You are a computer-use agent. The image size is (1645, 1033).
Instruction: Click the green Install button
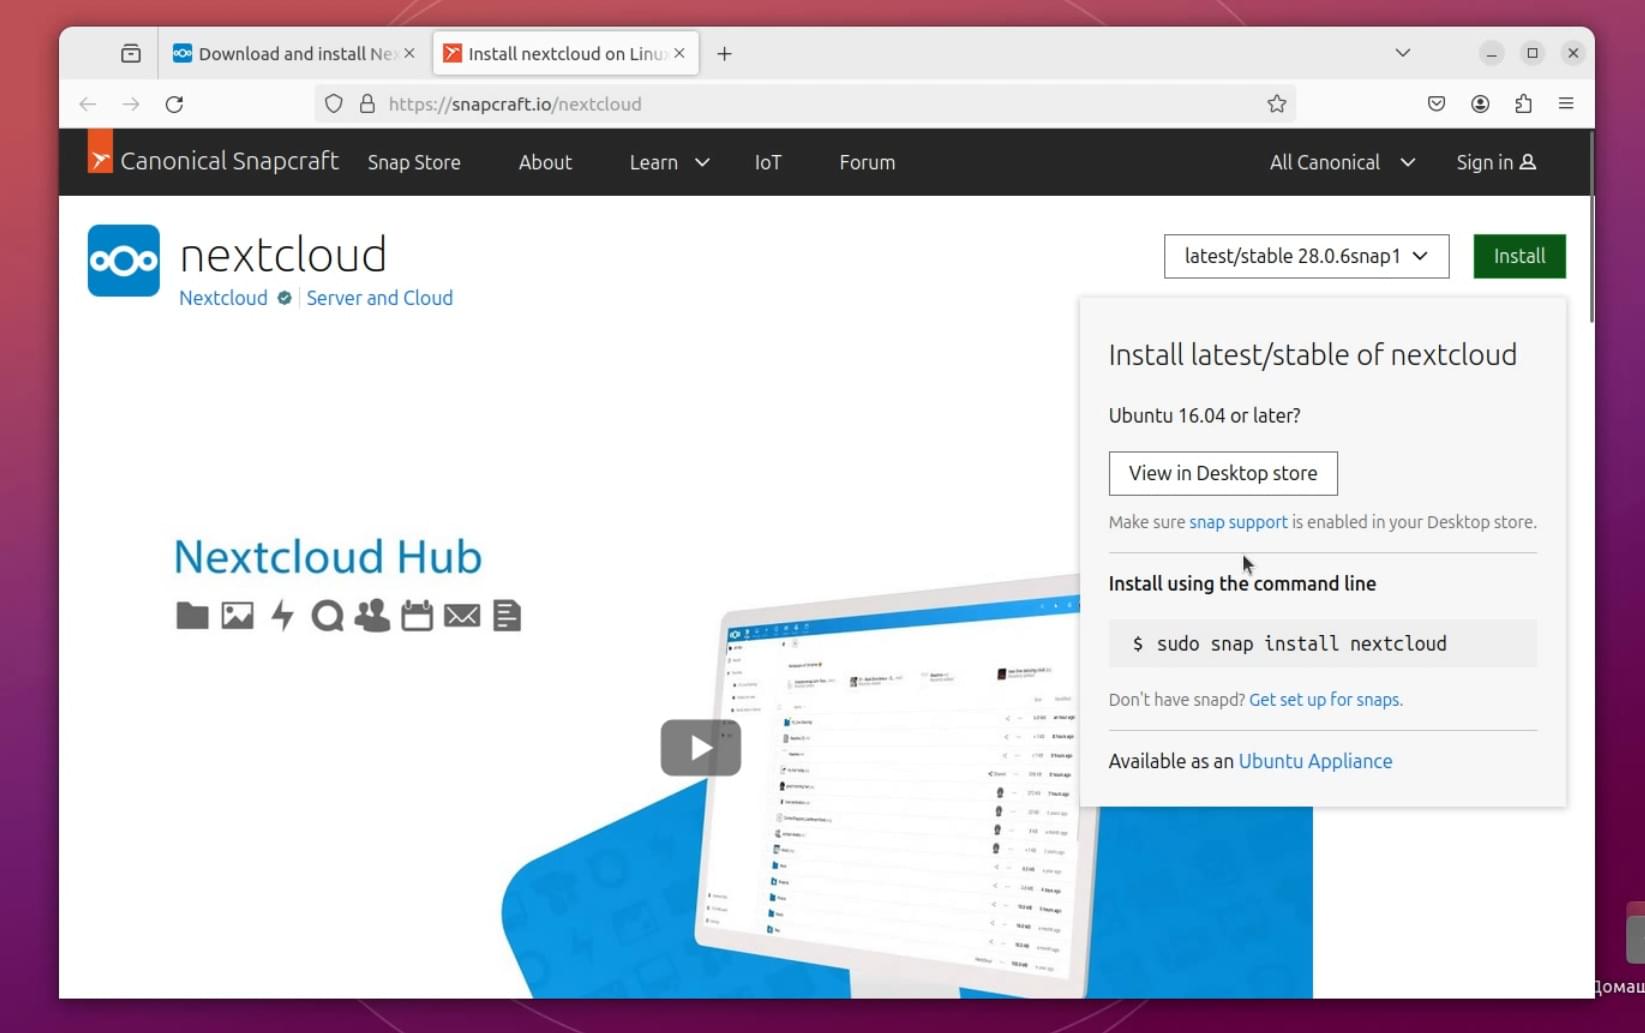(1519, 256)
